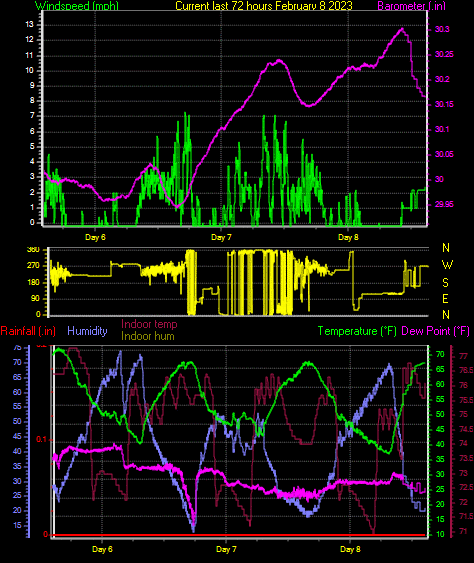Select the Rainfall (.in) legend label
This screenshot has width=474, height=563.
(28, 331)
